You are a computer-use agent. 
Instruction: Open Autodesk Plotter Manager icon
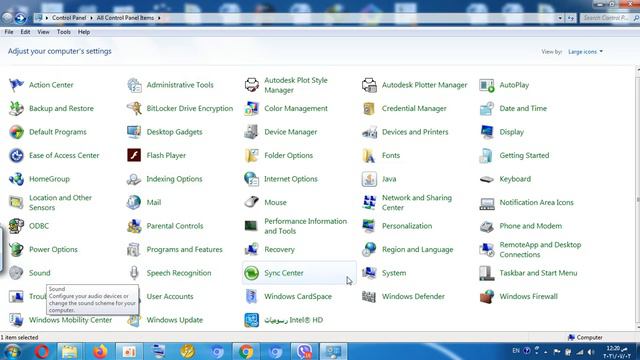(x=369, y=85)
